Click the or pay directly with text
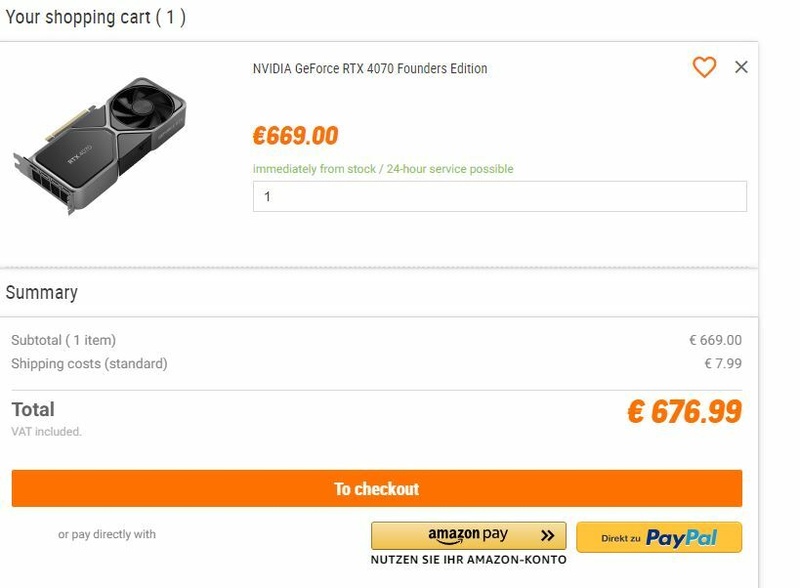Viewport: 800px width, 588px height. [x=107, y=534]
